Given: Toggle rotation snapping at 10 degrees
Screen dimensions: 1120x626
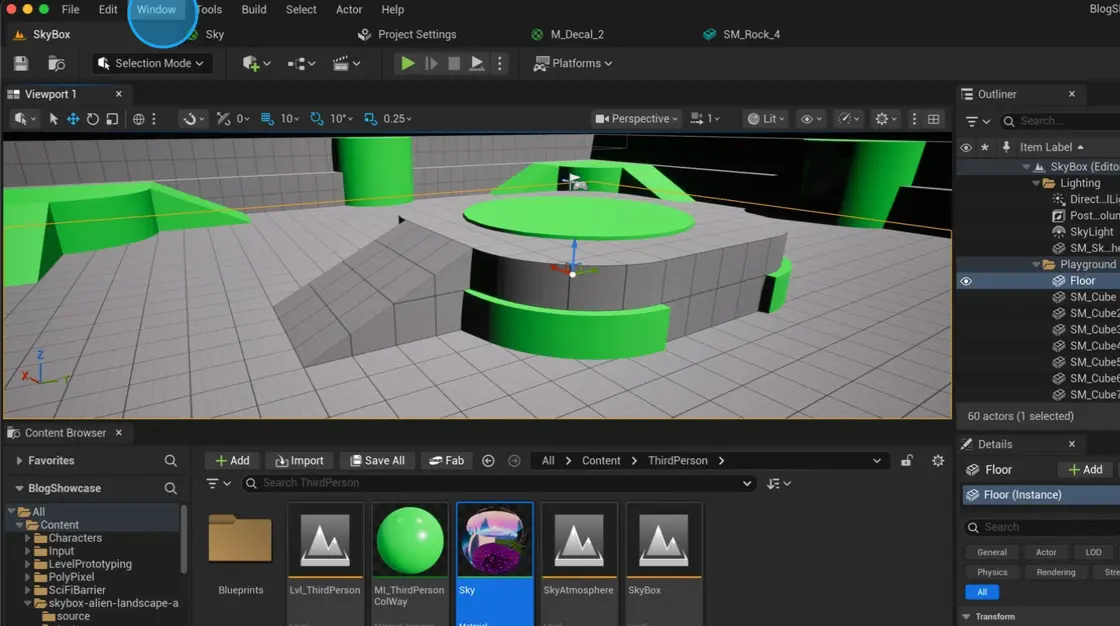Looking at the screenshot, I should (317, 119).
